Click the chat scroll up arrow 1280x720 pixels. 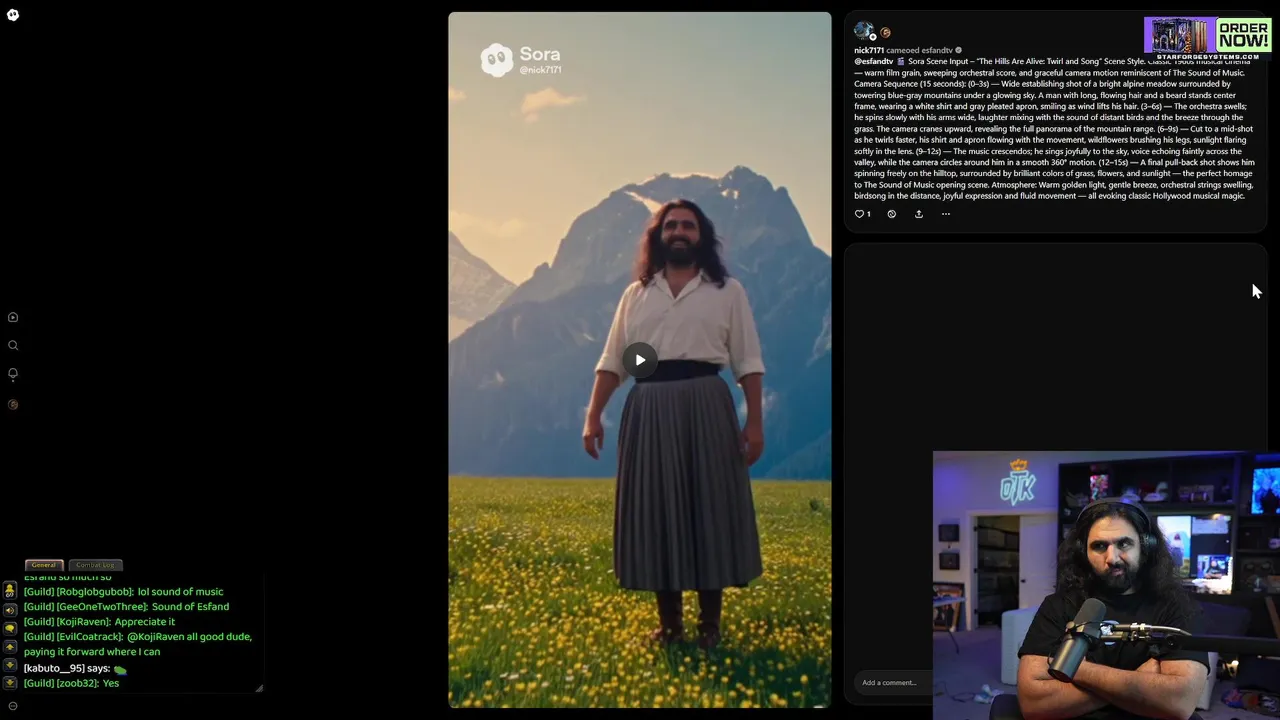coord(10,647)
